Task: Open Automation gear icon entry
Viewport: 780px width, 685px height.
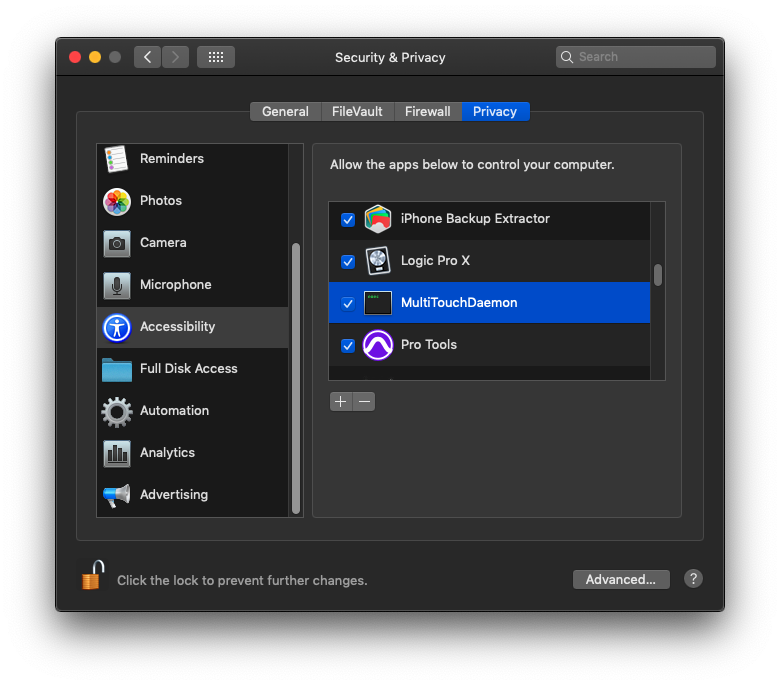Action: pos(117,411)
